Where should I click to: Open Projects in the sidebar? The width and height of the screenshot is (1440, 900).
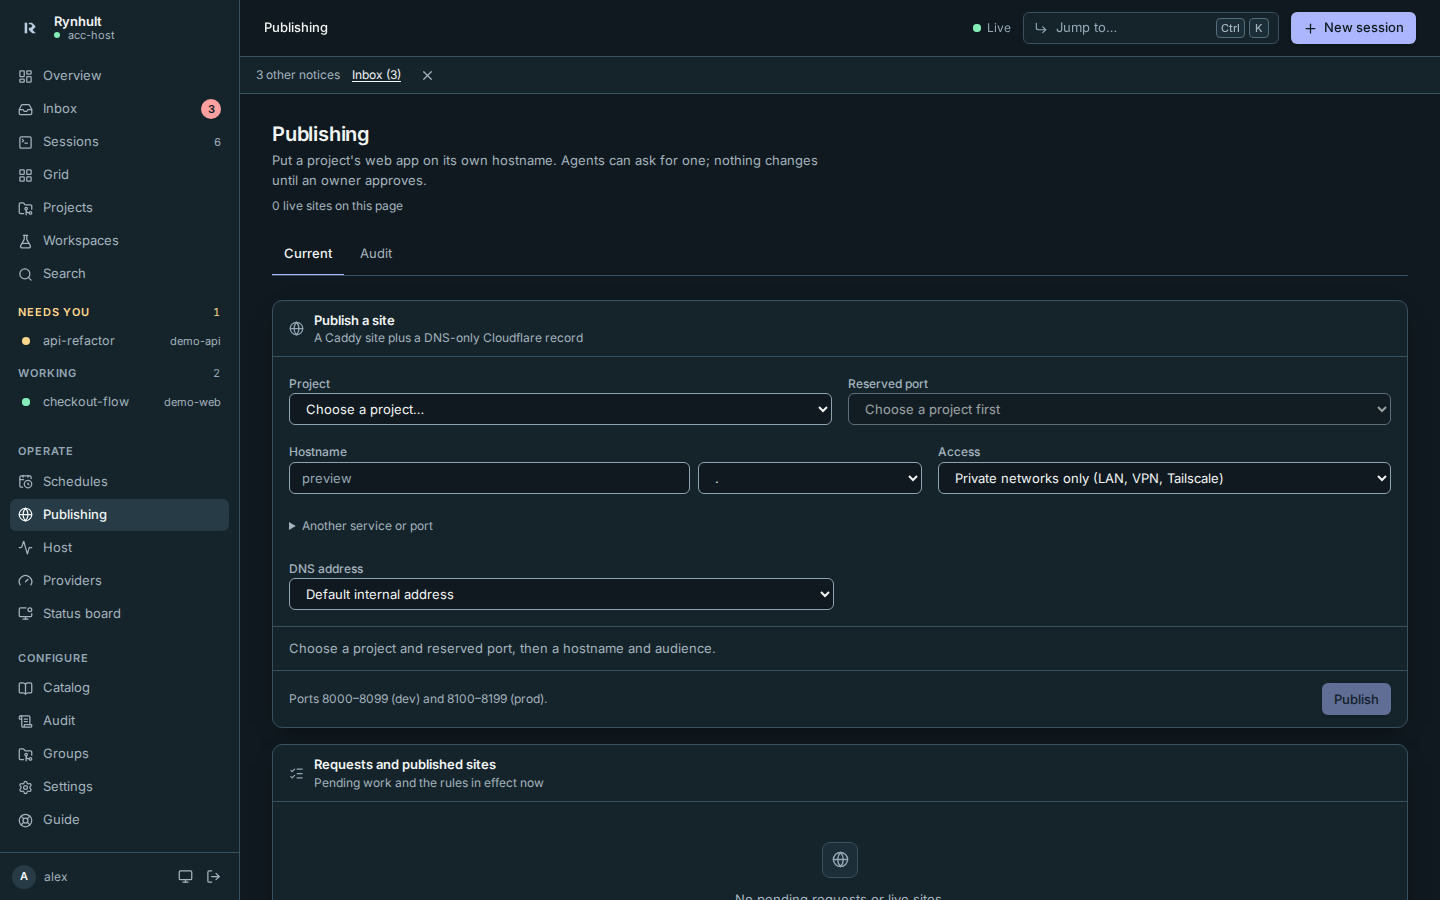click(119, 208)
